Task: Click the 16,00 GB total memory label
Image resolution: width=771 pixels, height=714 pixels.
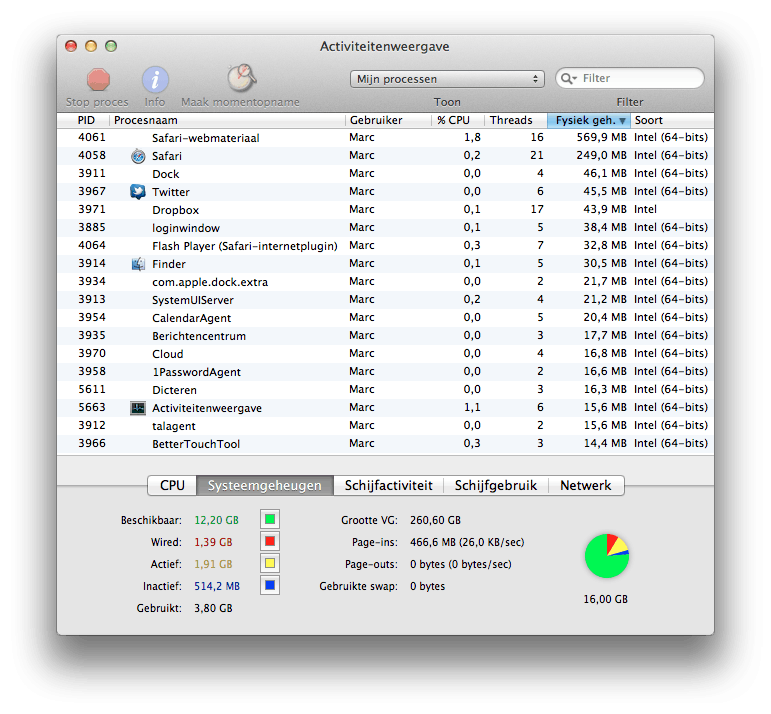Action: (606, 599)
